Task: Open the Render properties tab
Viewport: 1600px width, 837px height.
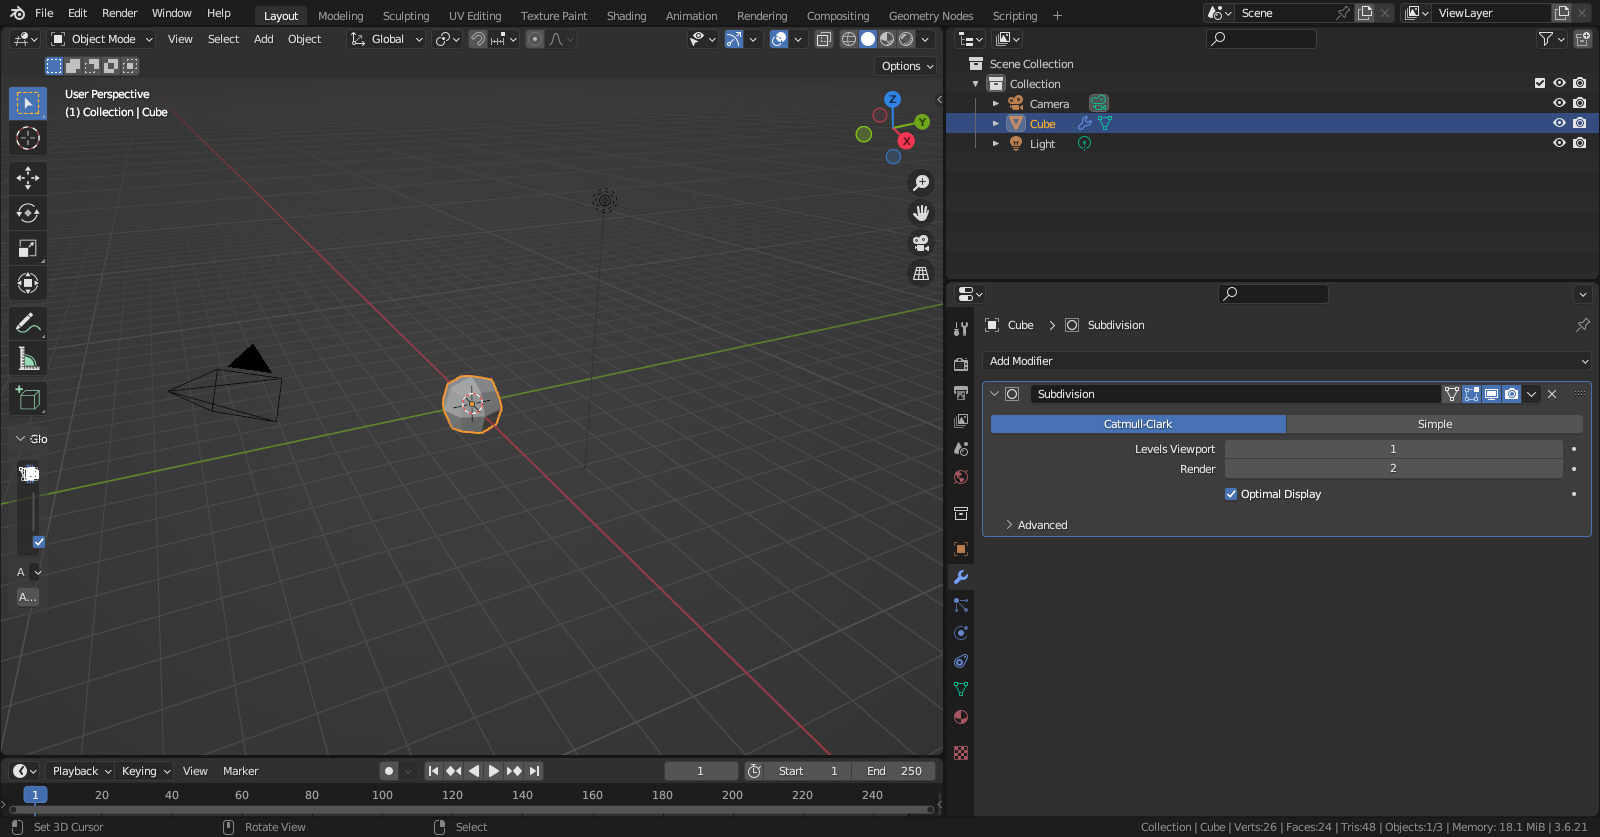Action: [x=961, y=364]
